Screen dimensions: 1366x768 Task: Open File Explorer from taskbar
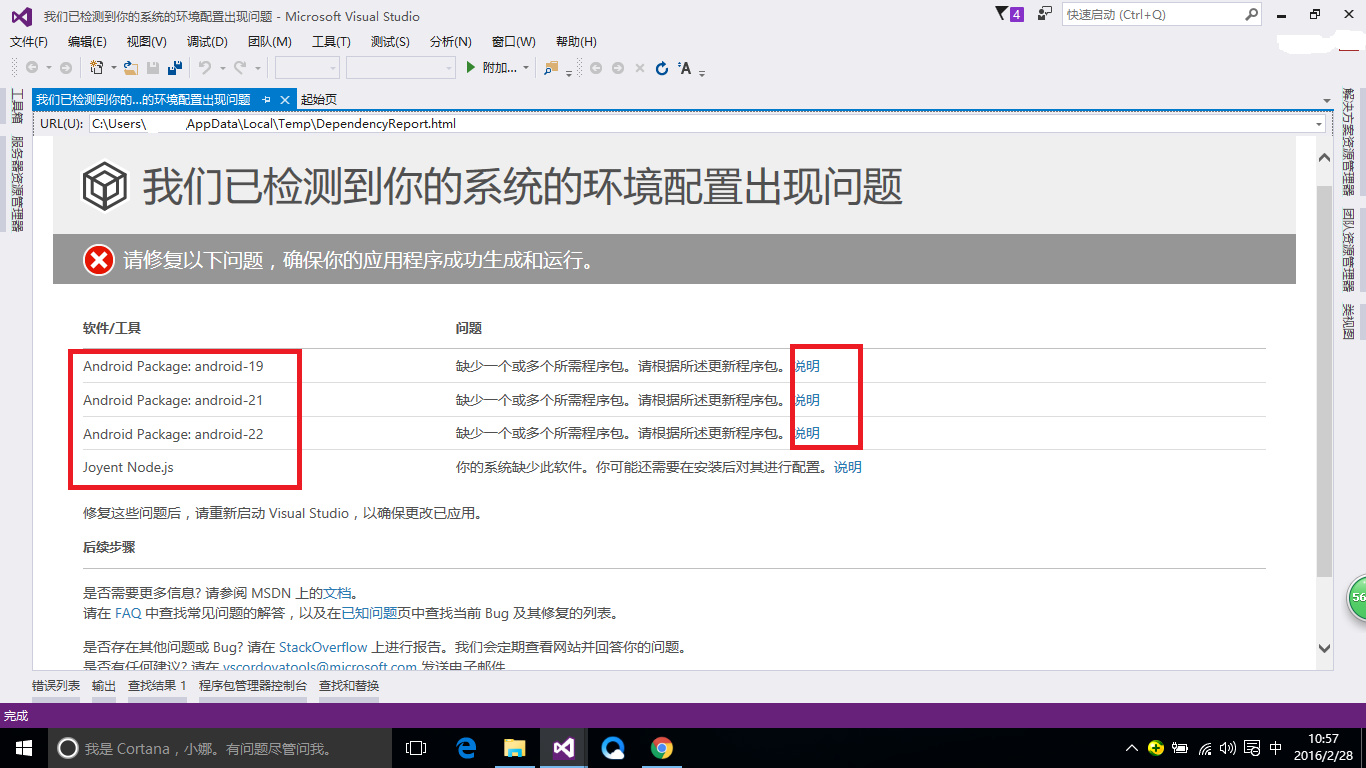click(x=515, y=748)
